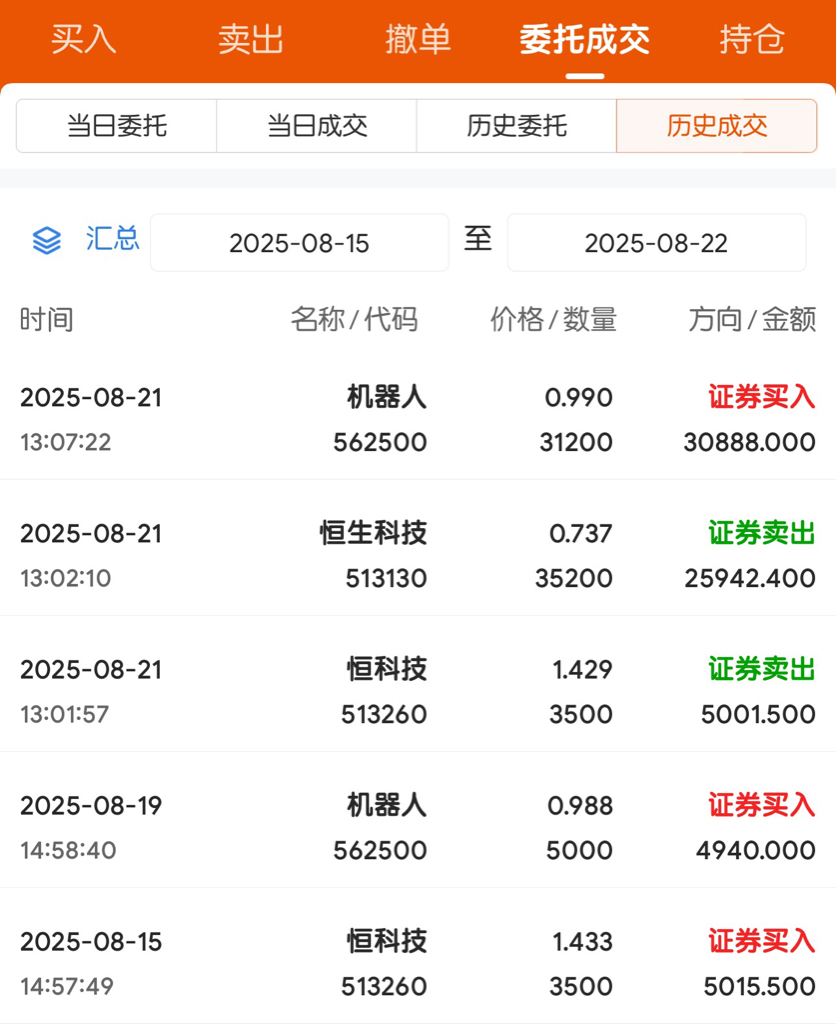Select the 历史成交 sub-tab
This screenshot has width=837, height=1024.
(x=717, y=125)
